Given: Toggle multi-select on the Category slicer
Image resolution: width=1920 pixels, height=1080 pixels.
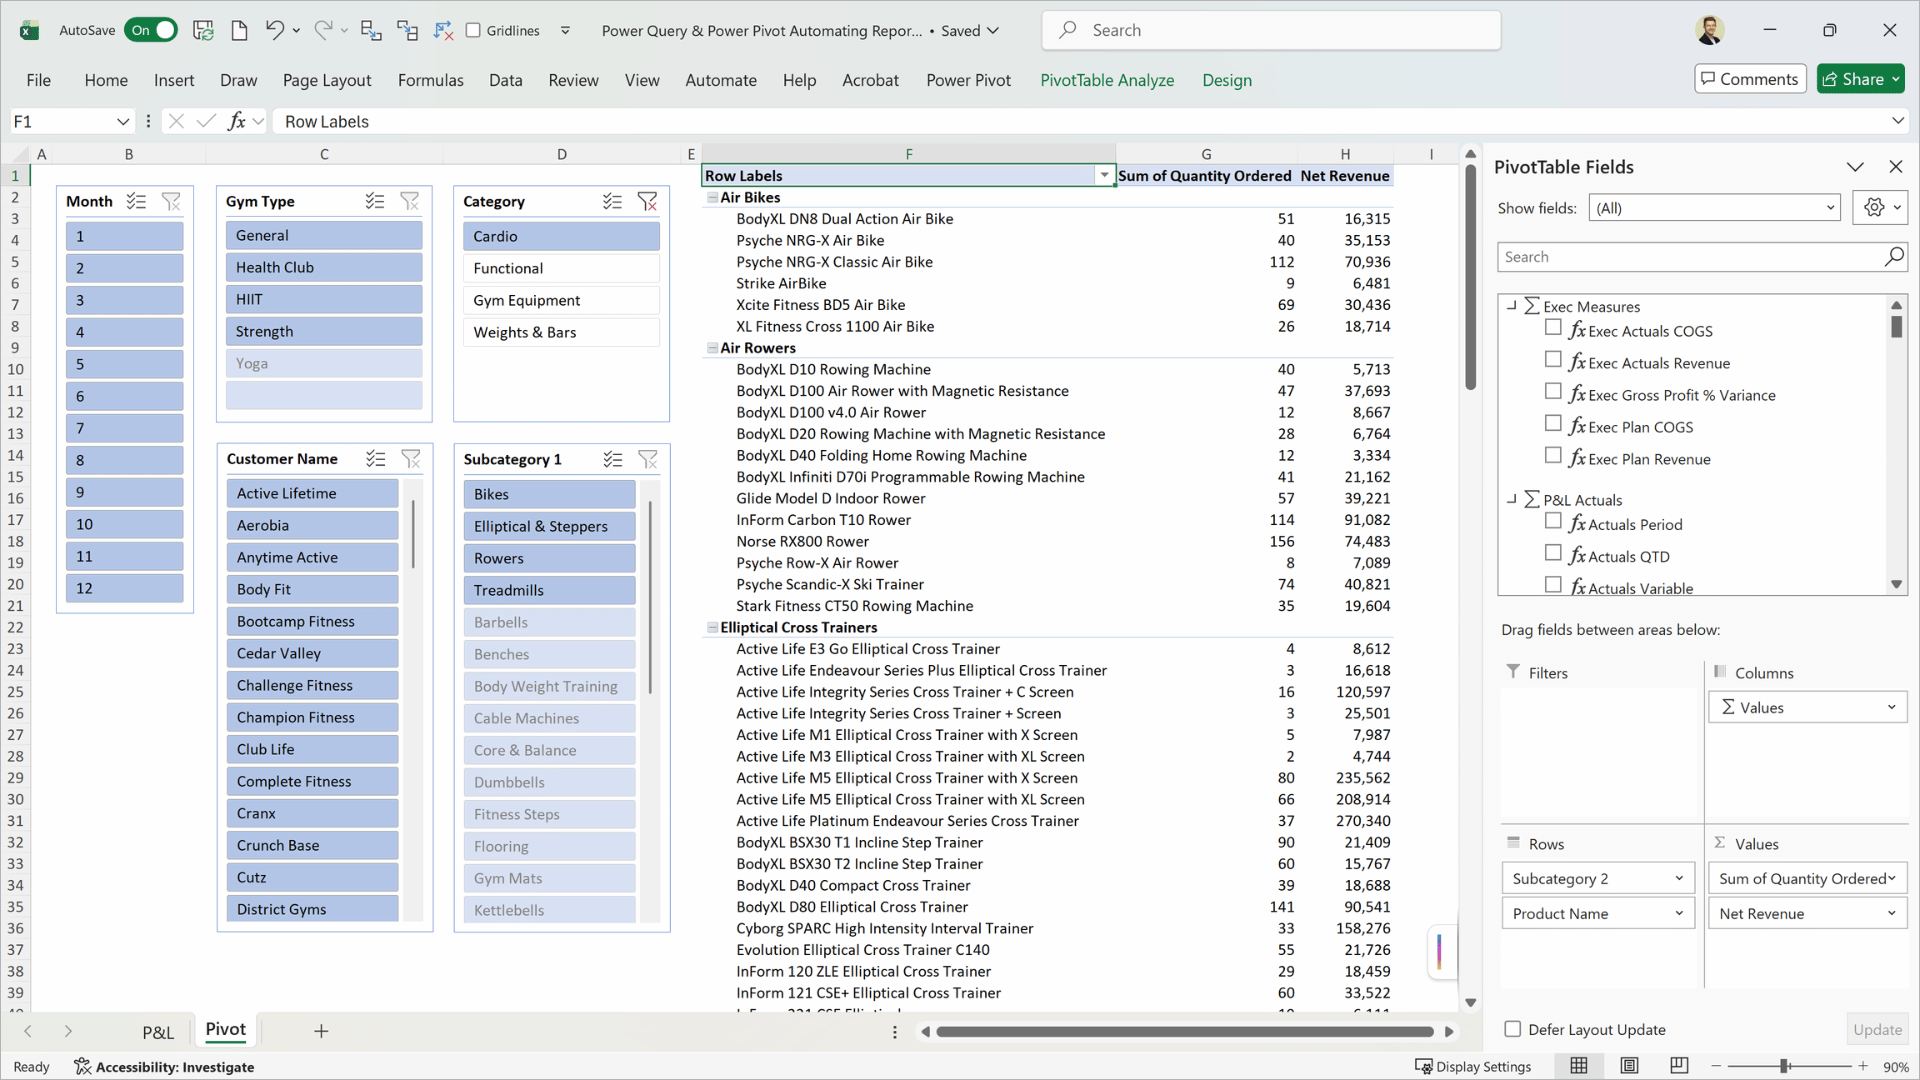Looking at the screenshot, I should [x=613, y=201].
